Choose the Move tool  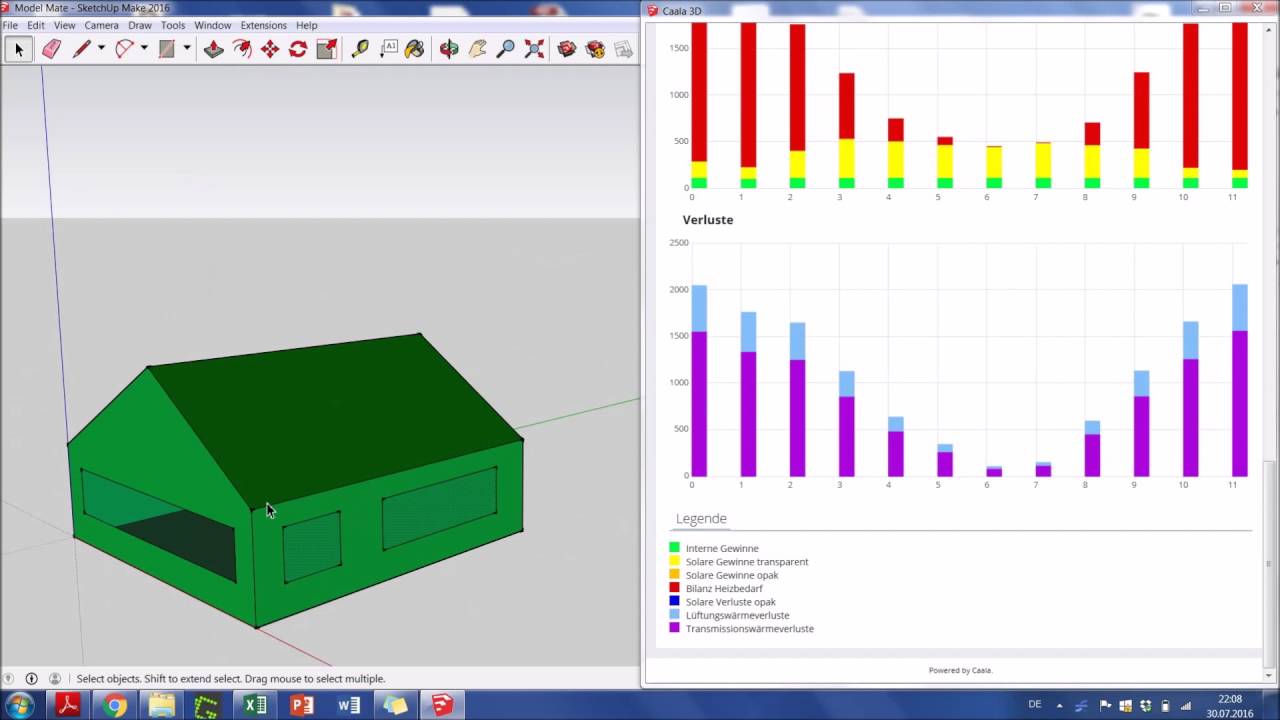270,49
